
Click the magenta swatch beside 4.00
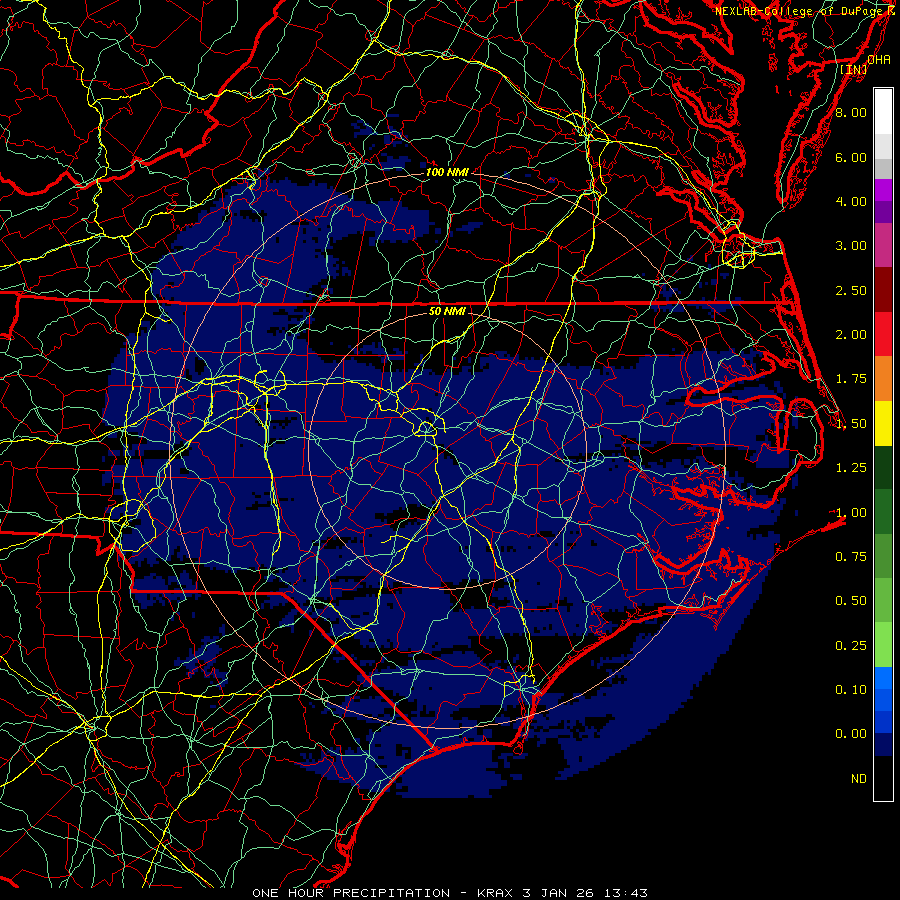pos(883,190)
